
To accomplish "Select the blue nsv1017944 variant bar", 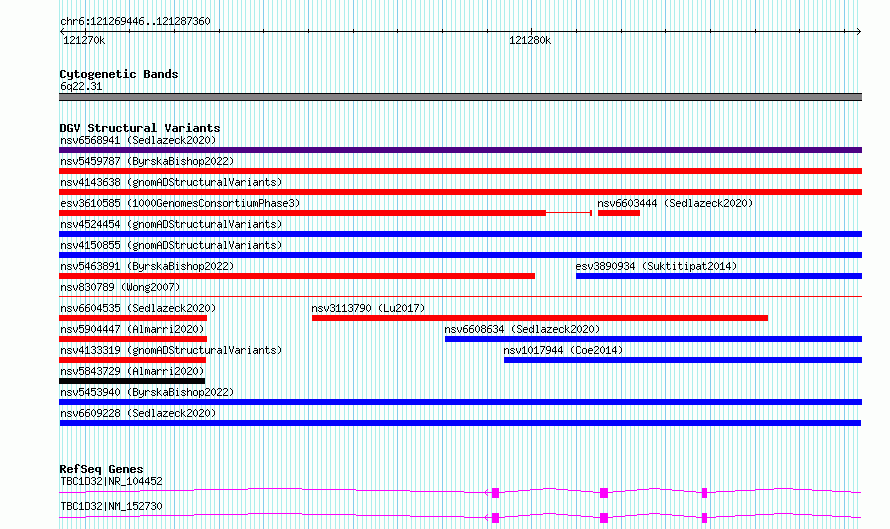I will [x=683, y=360].
